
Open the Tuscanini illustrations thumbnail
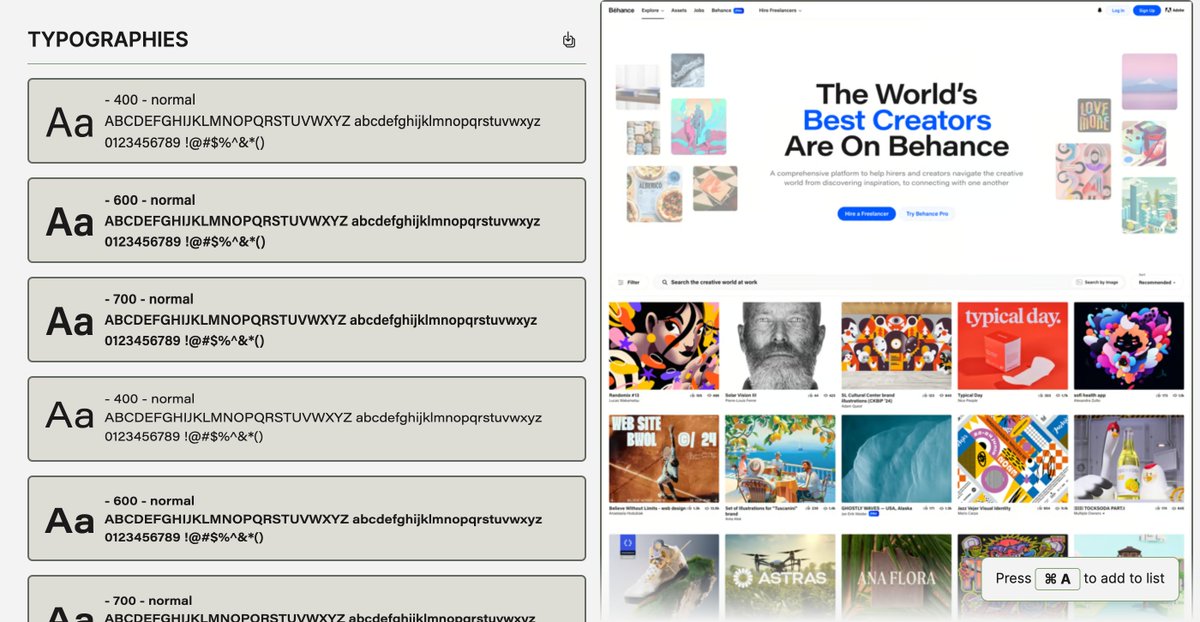click(x=780, y=459)
